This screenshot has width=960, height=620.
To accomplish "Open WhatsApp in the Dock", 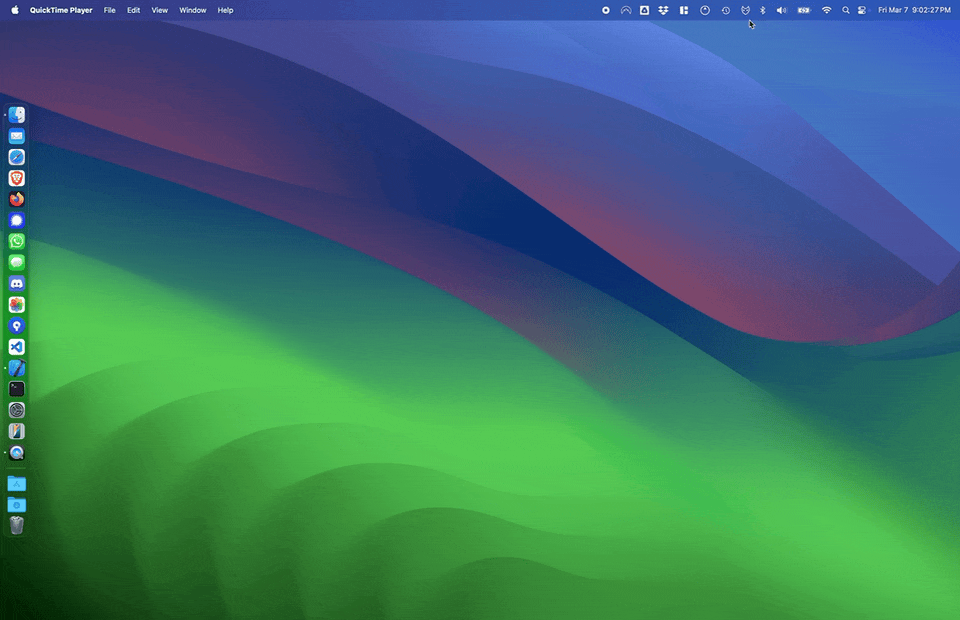I will (x=17, y=241).
